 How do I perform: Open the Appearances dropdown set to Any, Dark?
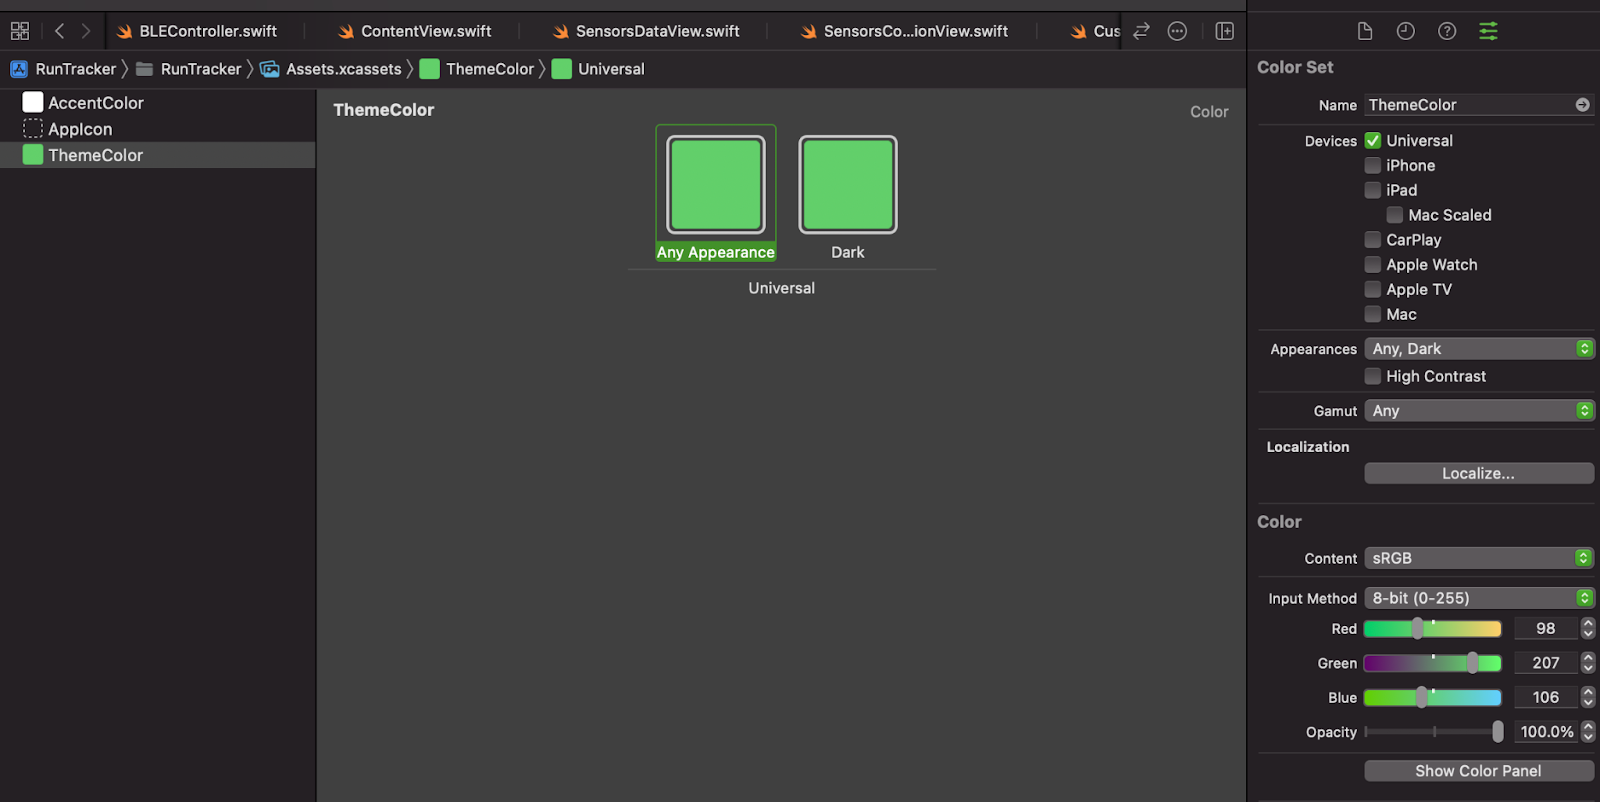click(x=1479, y=349)
